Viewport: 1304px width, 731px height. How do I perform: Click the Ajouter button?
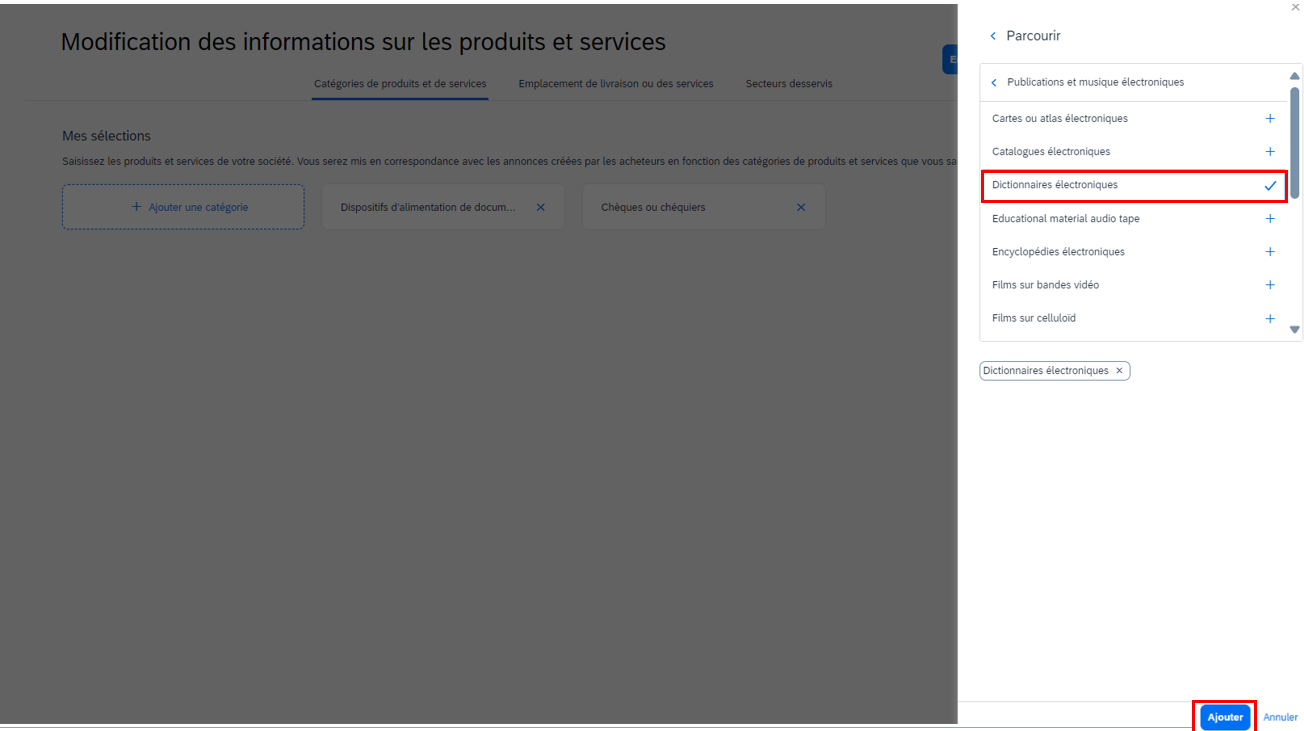coord(1225,717)
